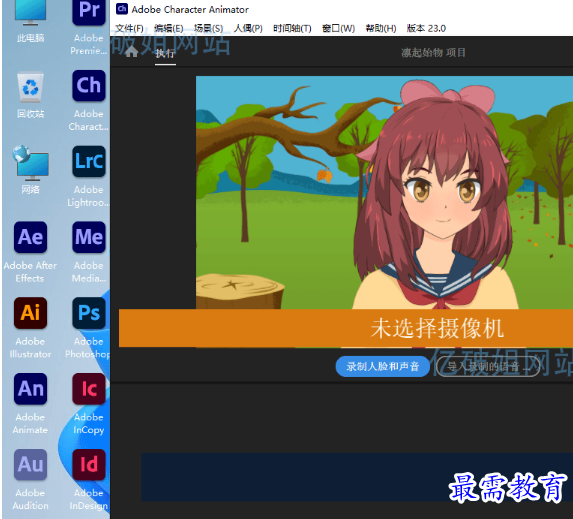Image resolution: width=573 pixels, height=519 pixels.
Task: Launch Adobe Audition shortcut
Action: (30, 480)
